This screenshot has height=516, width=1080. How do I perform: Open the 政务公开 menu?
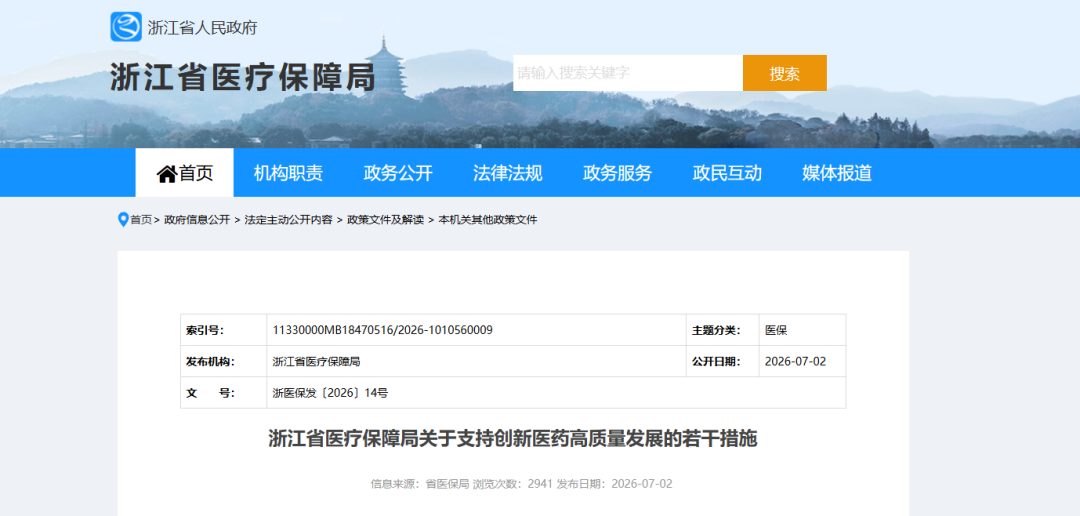tap(398, 173)
